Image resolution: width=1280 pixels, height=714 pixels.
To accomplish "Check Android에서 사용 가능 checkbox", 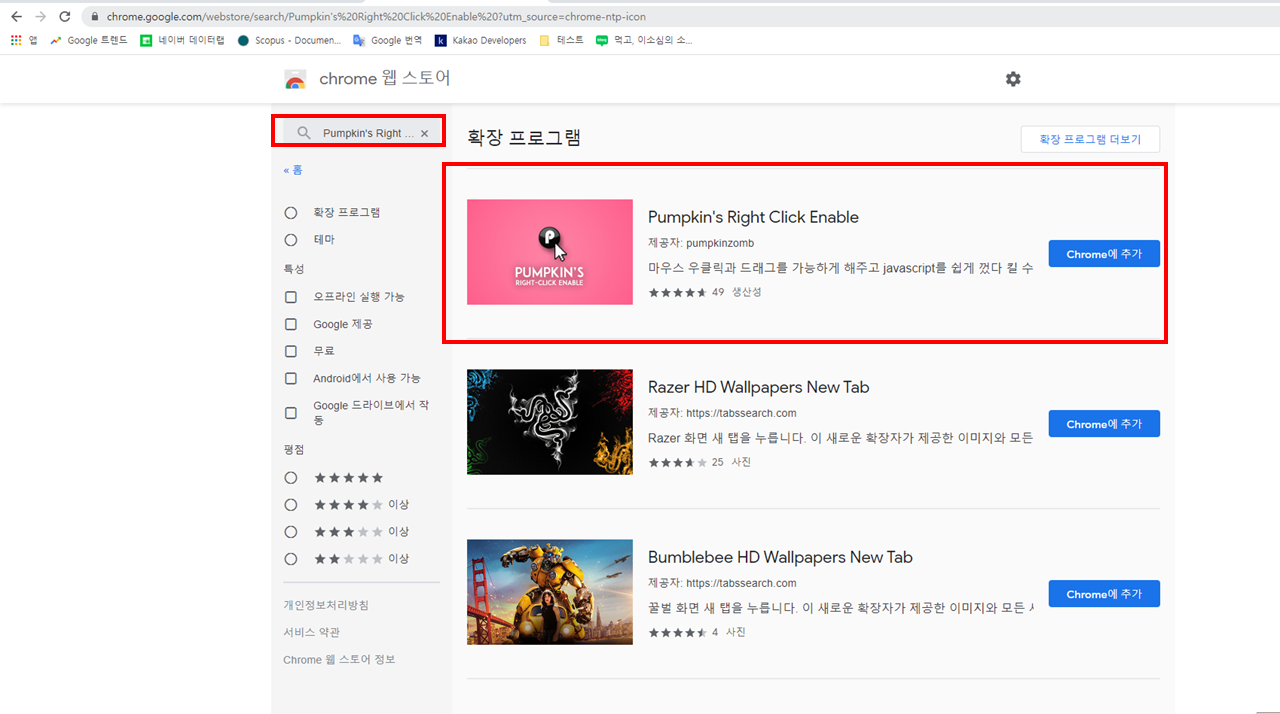I will (291, 378).
